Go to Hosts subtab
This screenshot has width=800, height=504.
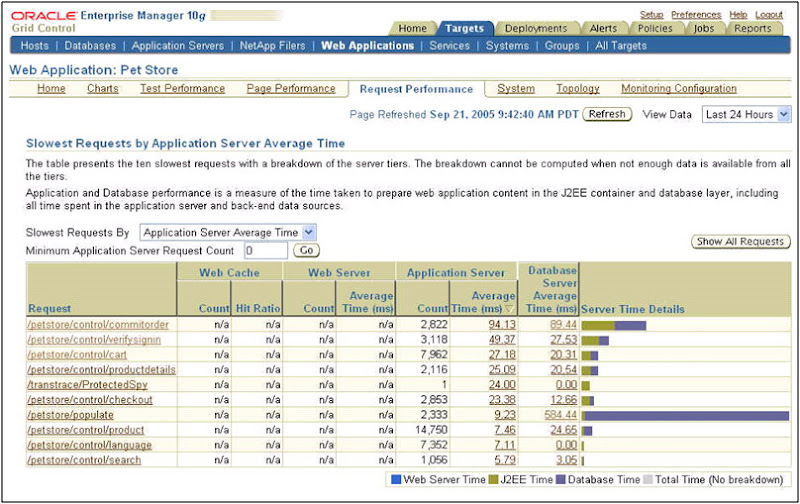[35, 45]
